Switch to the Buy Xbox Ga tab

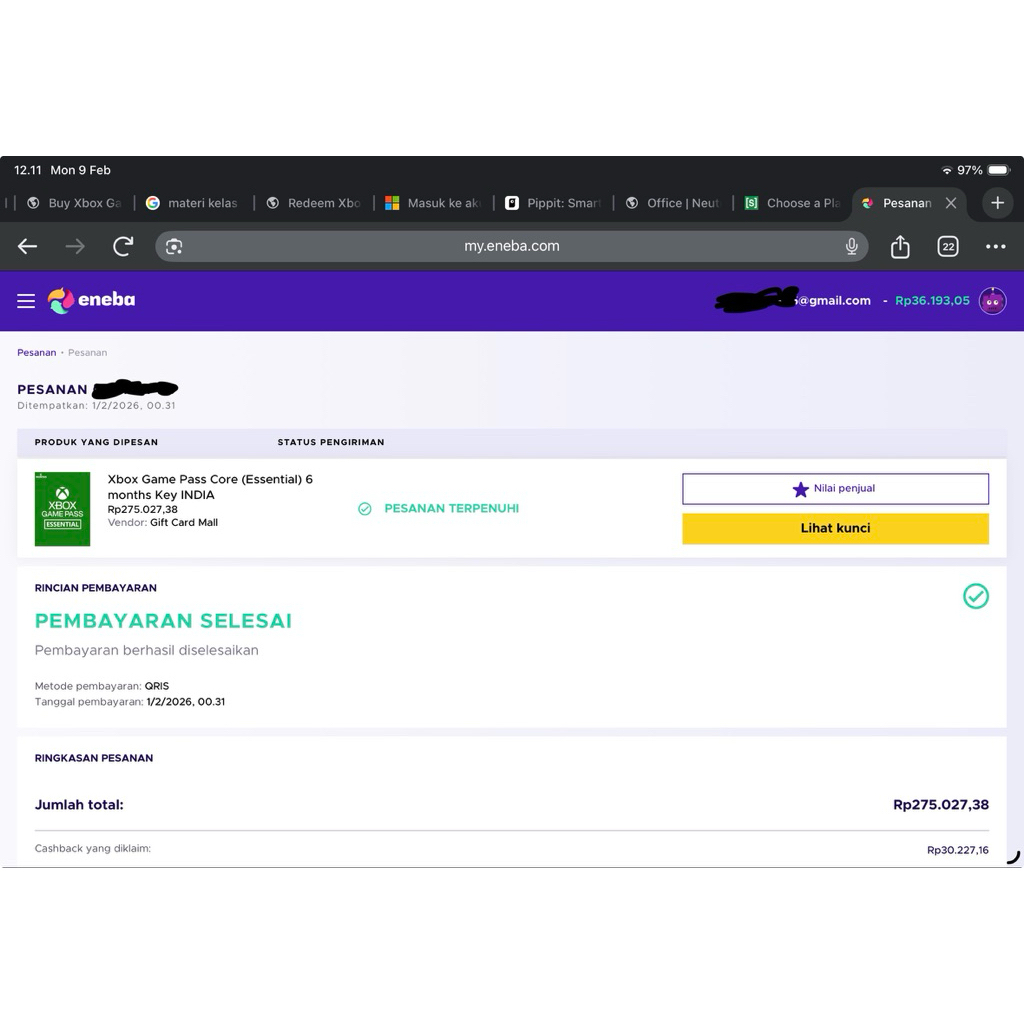pyautogui.click(x=74, y=203)
